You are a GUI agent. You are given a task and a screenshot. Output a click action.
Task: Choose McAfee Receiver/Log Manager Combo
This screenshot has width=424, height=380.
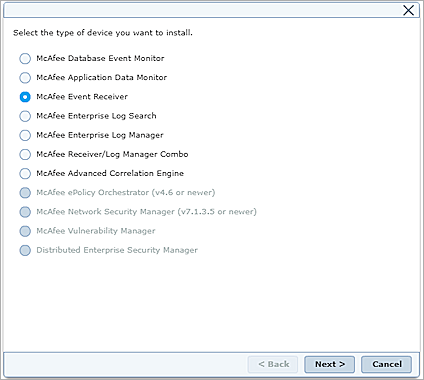tap(25, 154)
